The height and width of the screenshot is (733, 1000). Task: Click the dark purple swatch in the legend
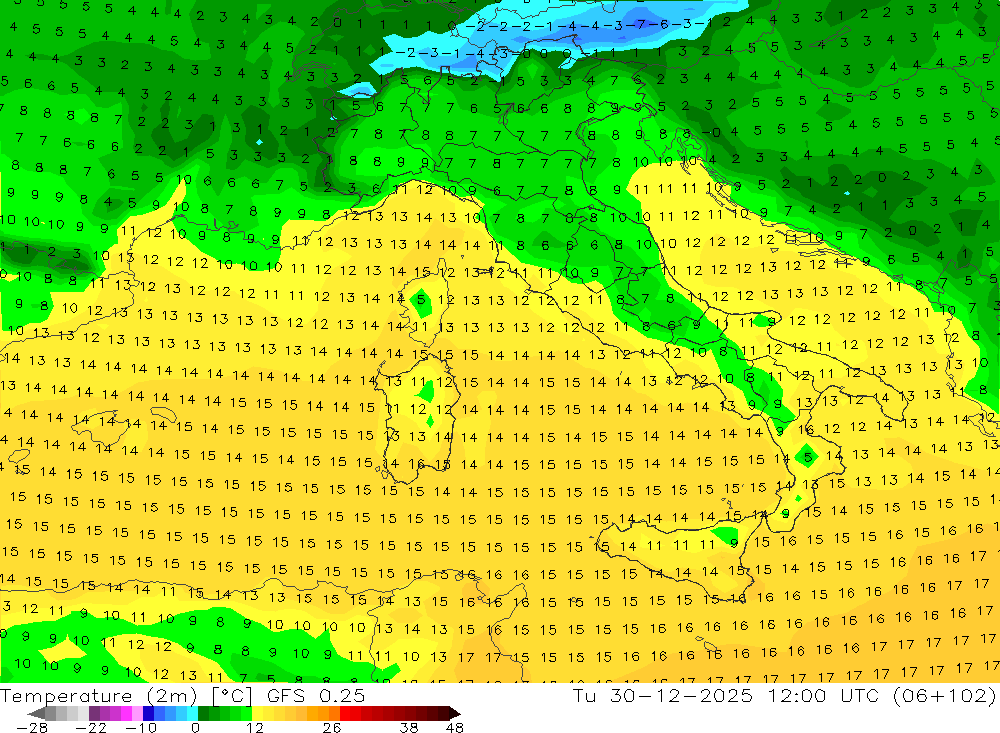(x=94, y=714)
